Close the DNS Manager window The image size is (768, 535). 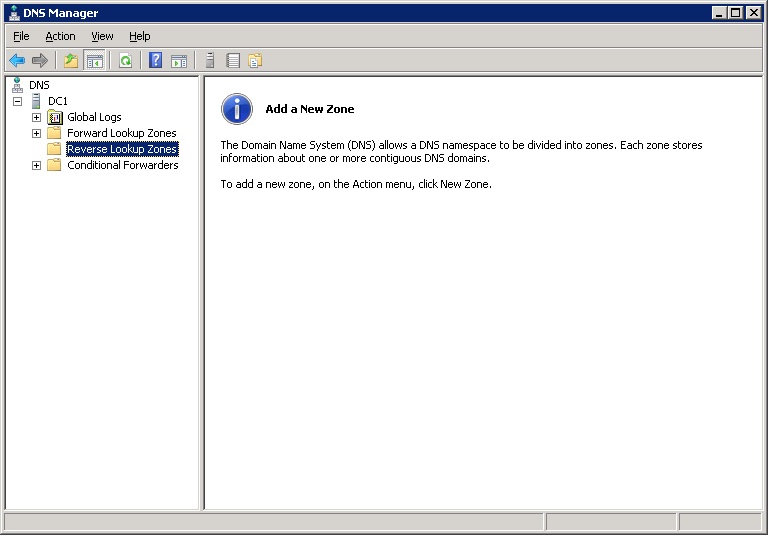point(753,13)
